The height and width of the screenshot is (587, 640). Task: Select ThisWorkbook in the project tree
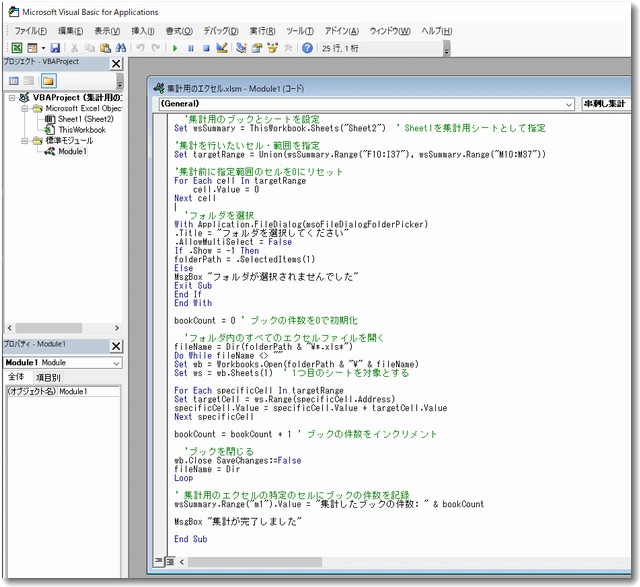coord(81,130)
